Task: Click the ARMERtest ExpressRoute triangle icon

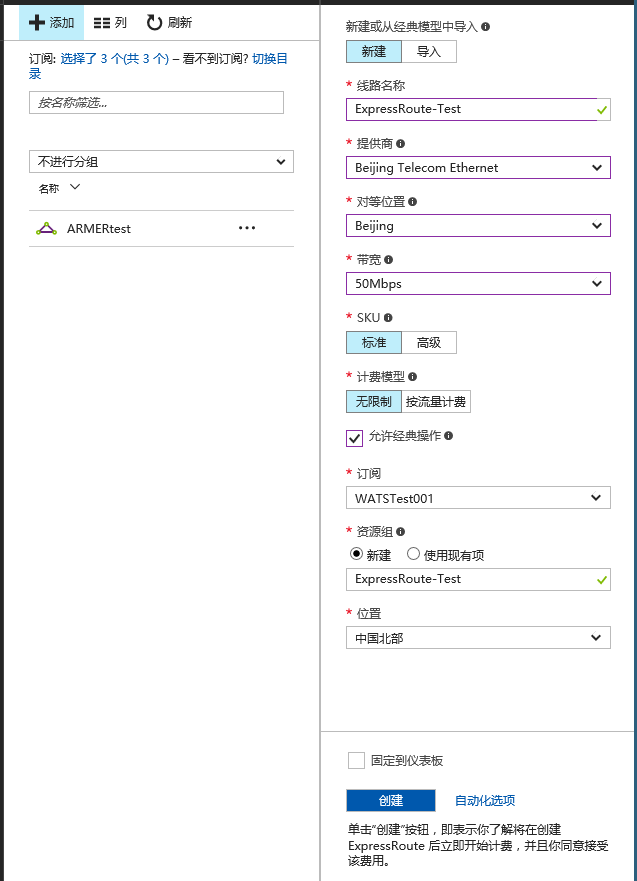Action: 47,228
